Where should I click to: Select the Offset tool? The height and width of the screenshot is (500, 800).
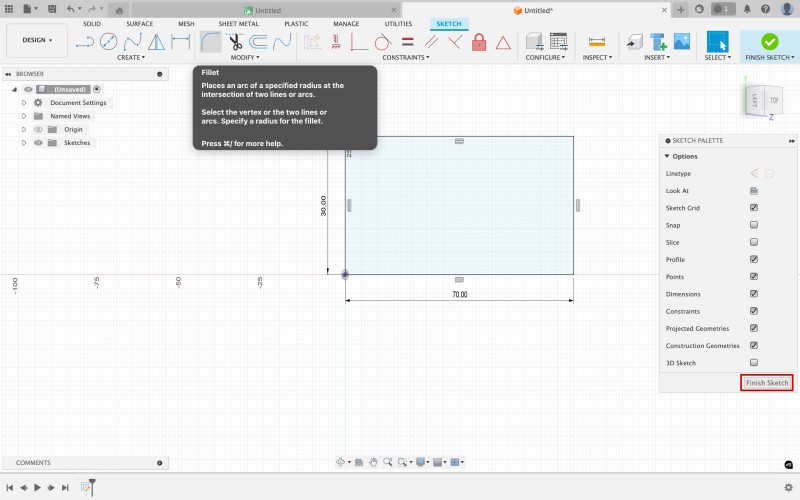[258, 42]
